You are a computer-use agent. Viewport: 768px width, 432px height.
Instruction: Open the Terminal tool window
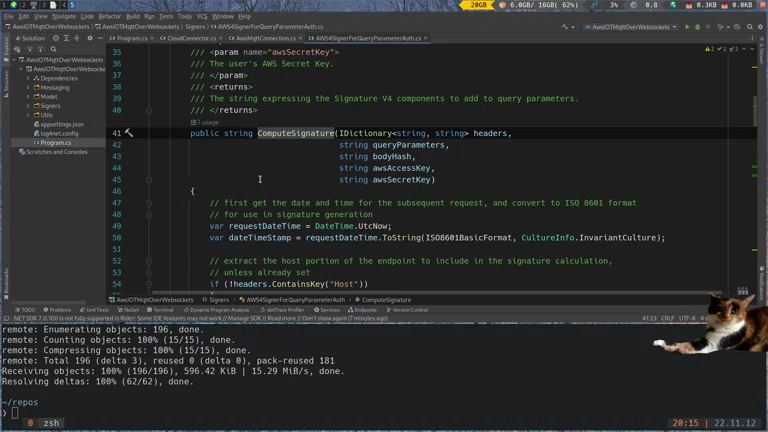tap(160, 310)
